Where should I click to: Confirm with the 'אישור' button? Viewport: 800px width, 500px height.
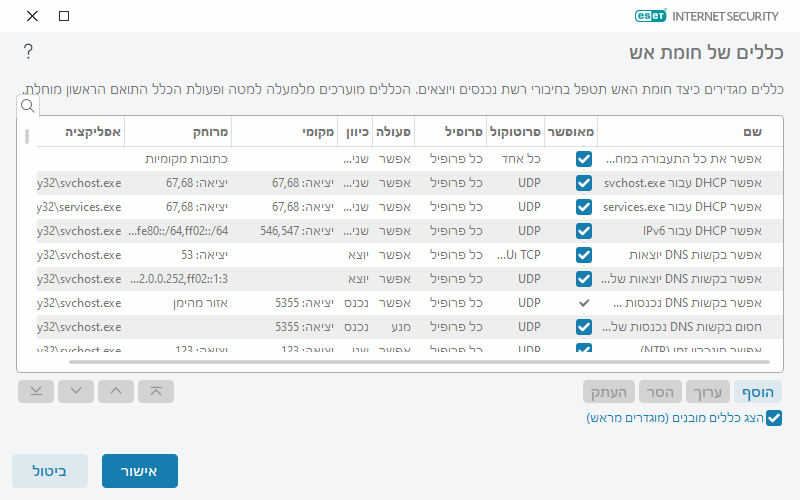coord(140,471)
